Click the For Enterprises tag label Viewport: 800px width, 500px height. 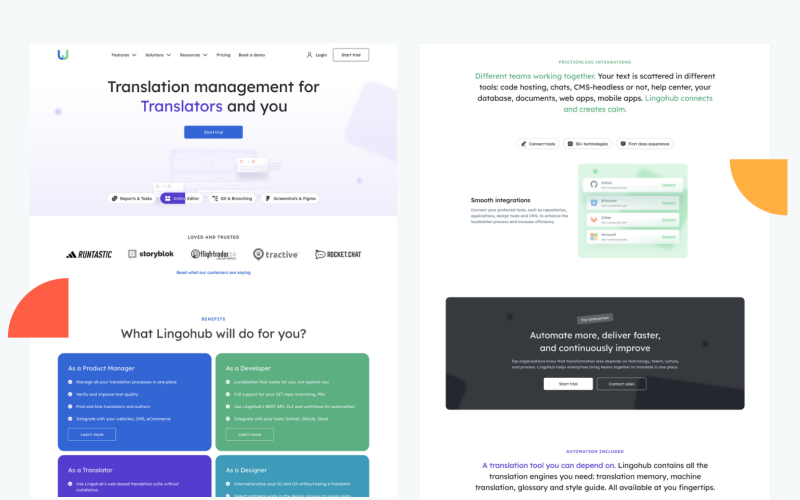(595, 319)
